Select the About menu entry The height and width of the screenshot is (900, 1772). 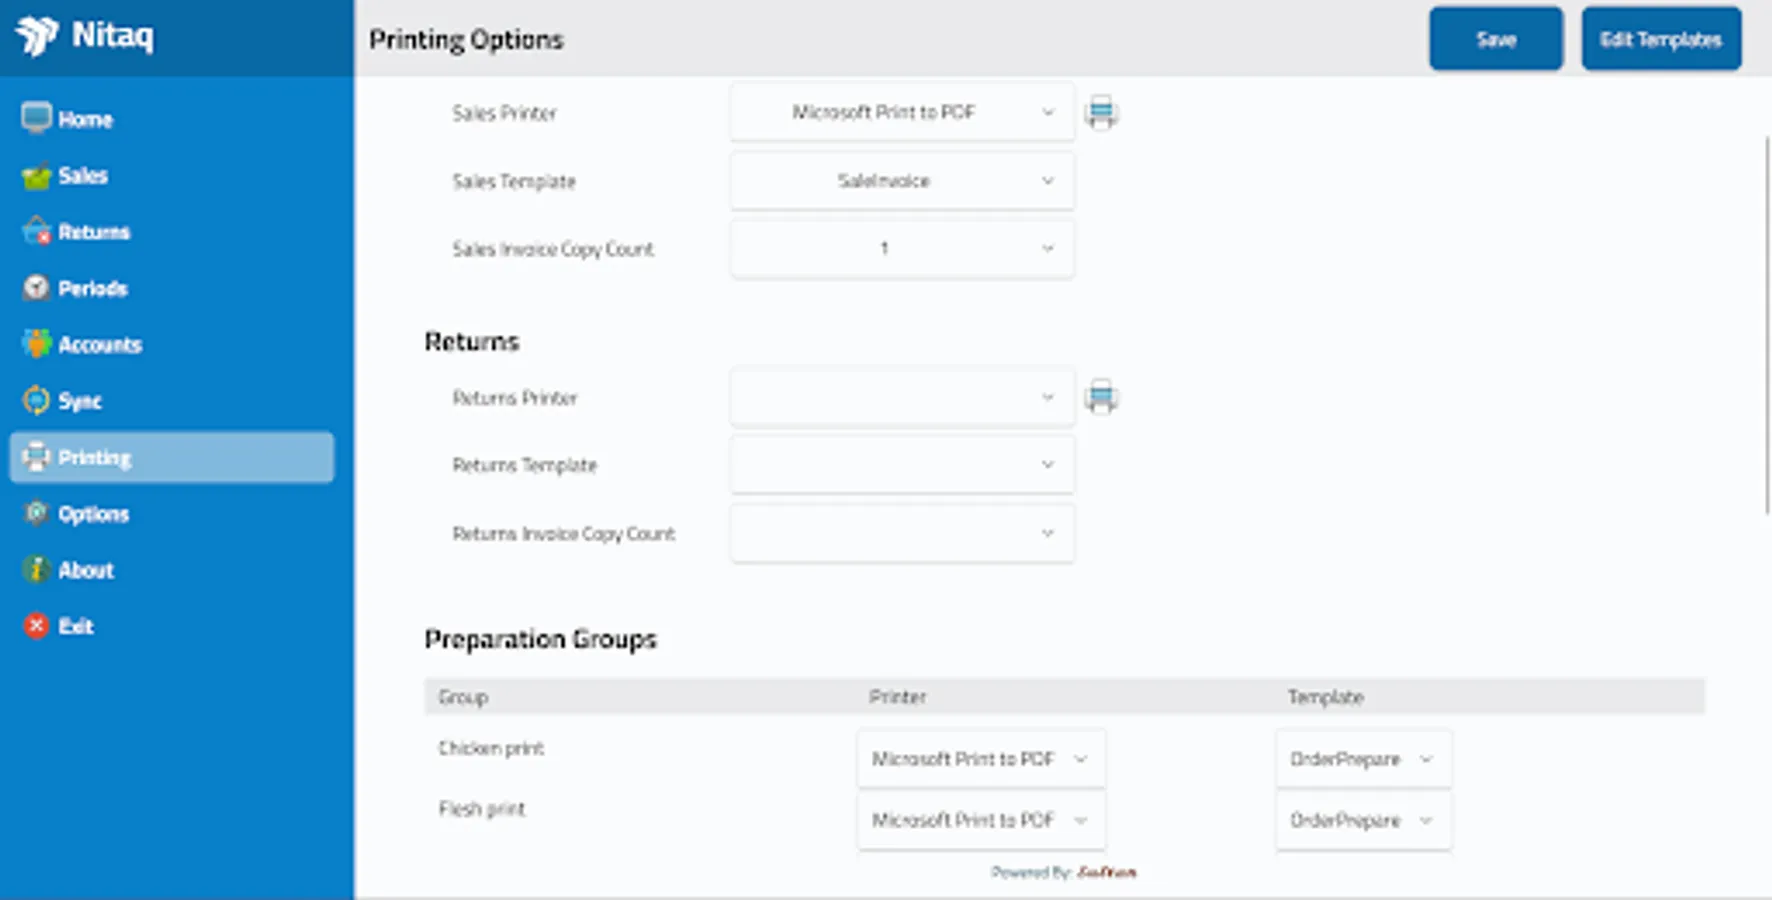point(85,570)
